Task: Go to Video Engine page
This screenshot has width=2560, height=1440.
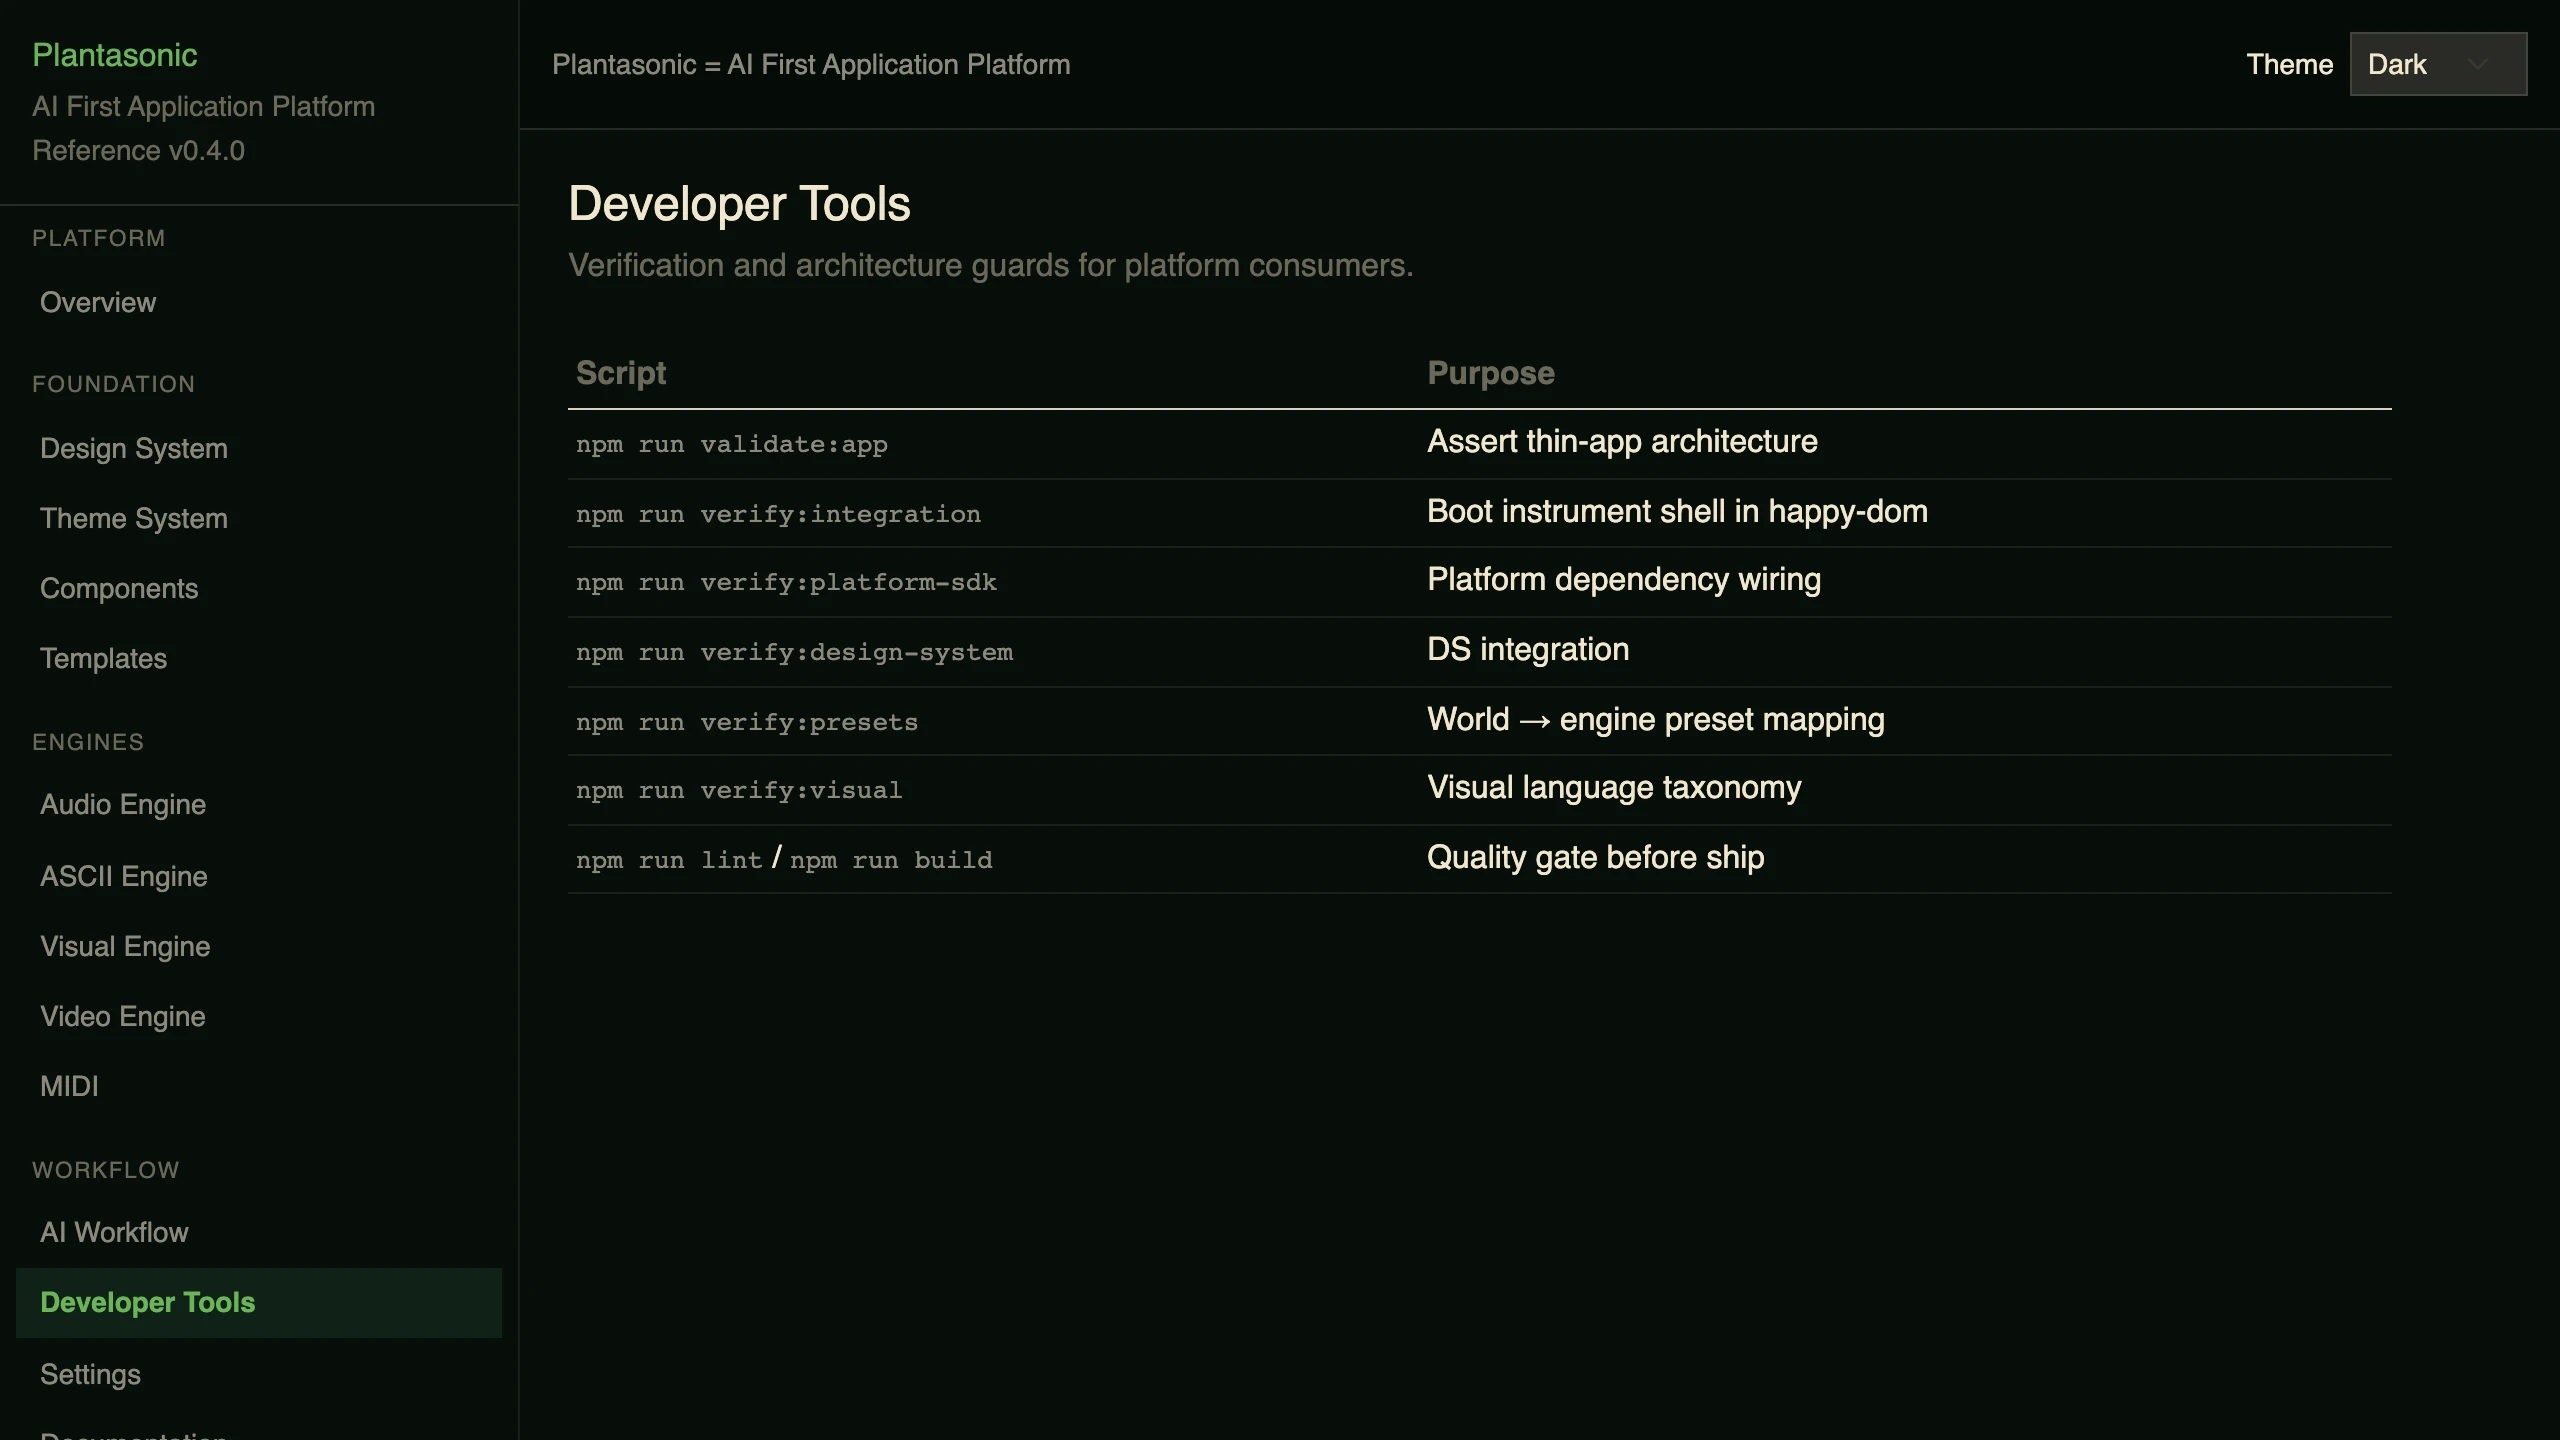Action: point(259,1016)
